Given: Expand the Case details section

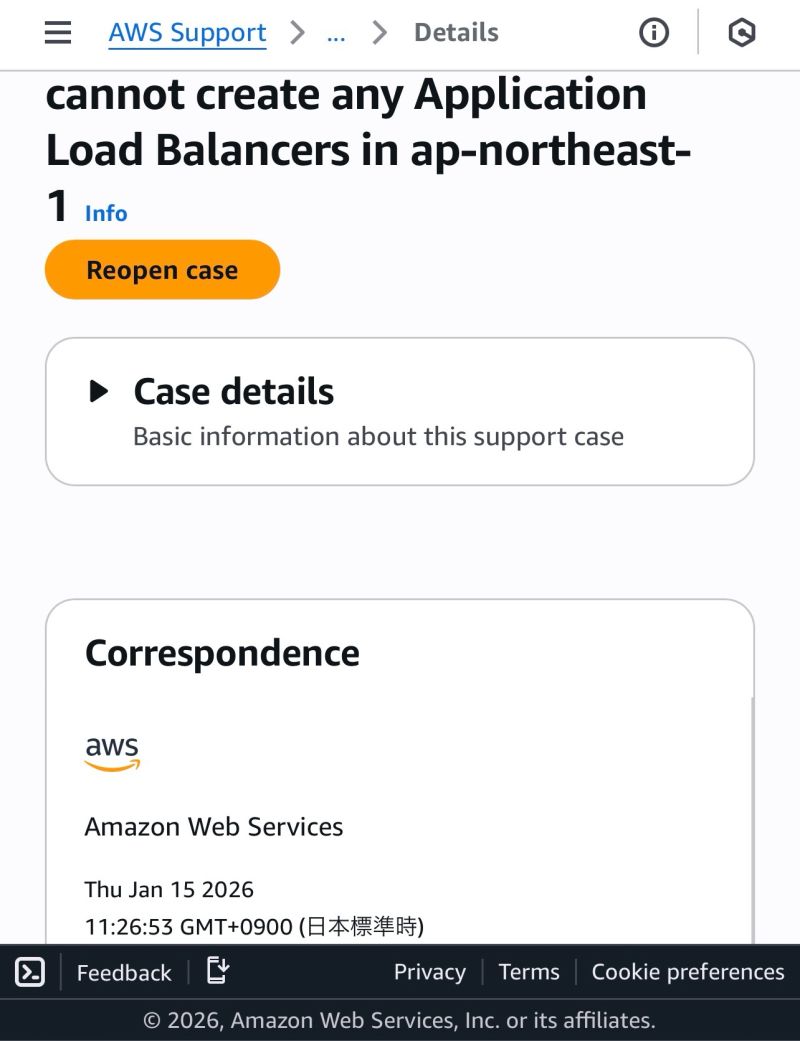Looking at the screenshot, I should (x=233, y=391).
